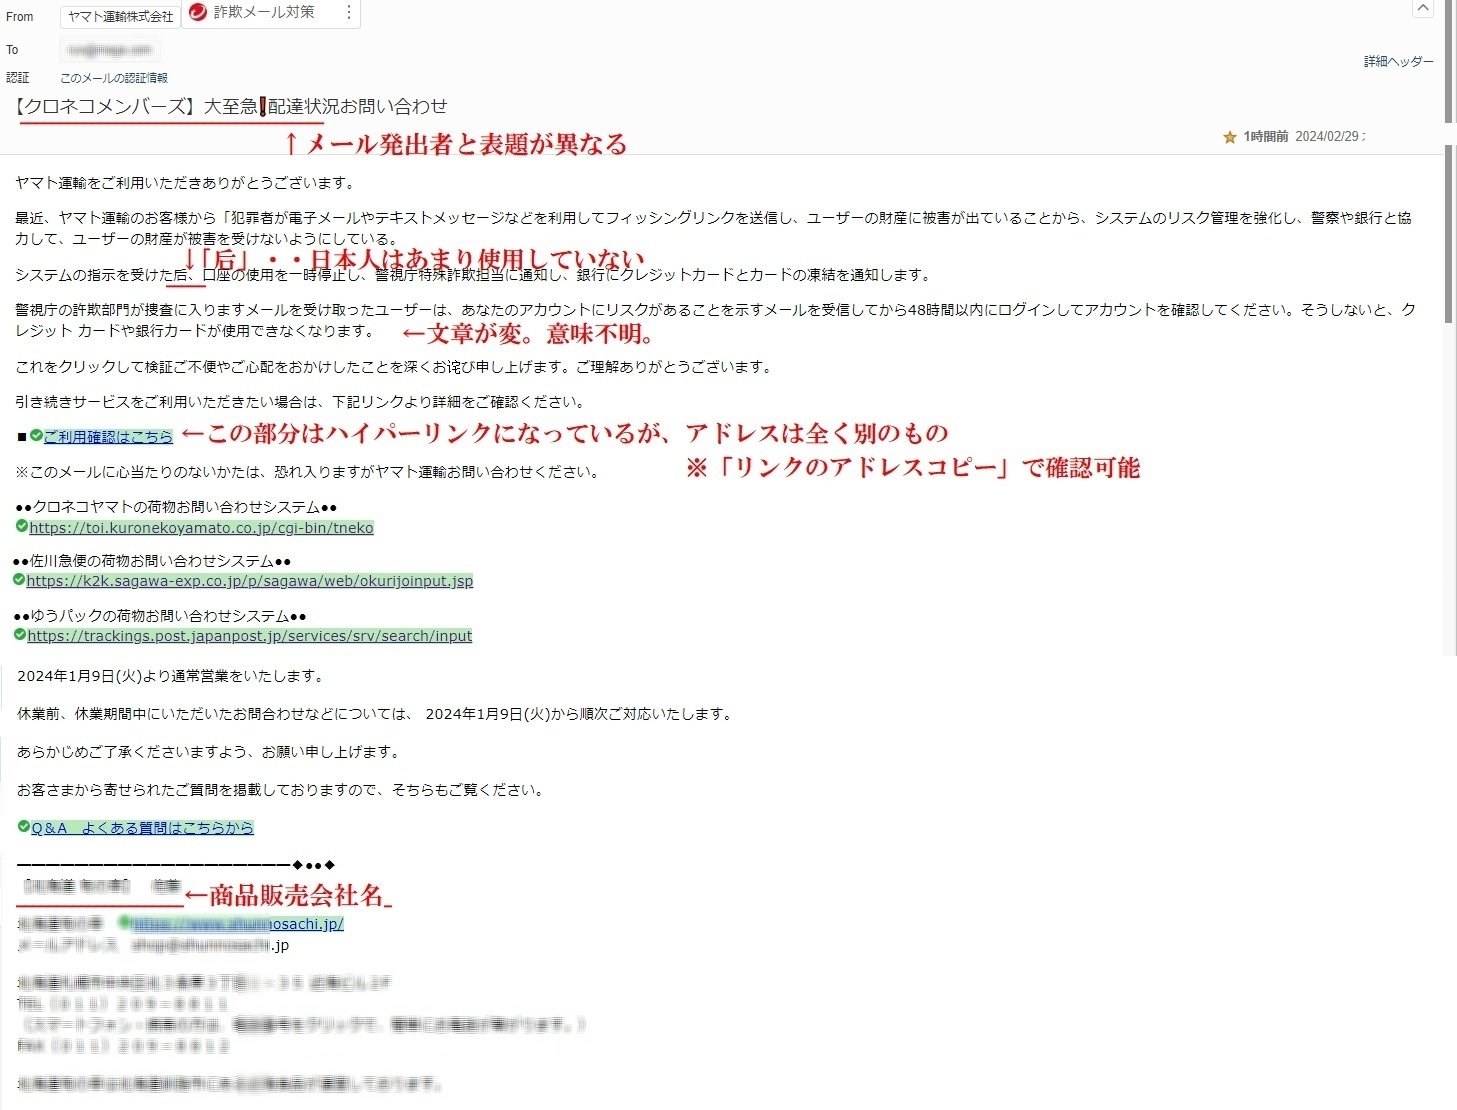Open 詳細ヘッダー link
The image size is (1457, 1110).
pos(1398,62)
